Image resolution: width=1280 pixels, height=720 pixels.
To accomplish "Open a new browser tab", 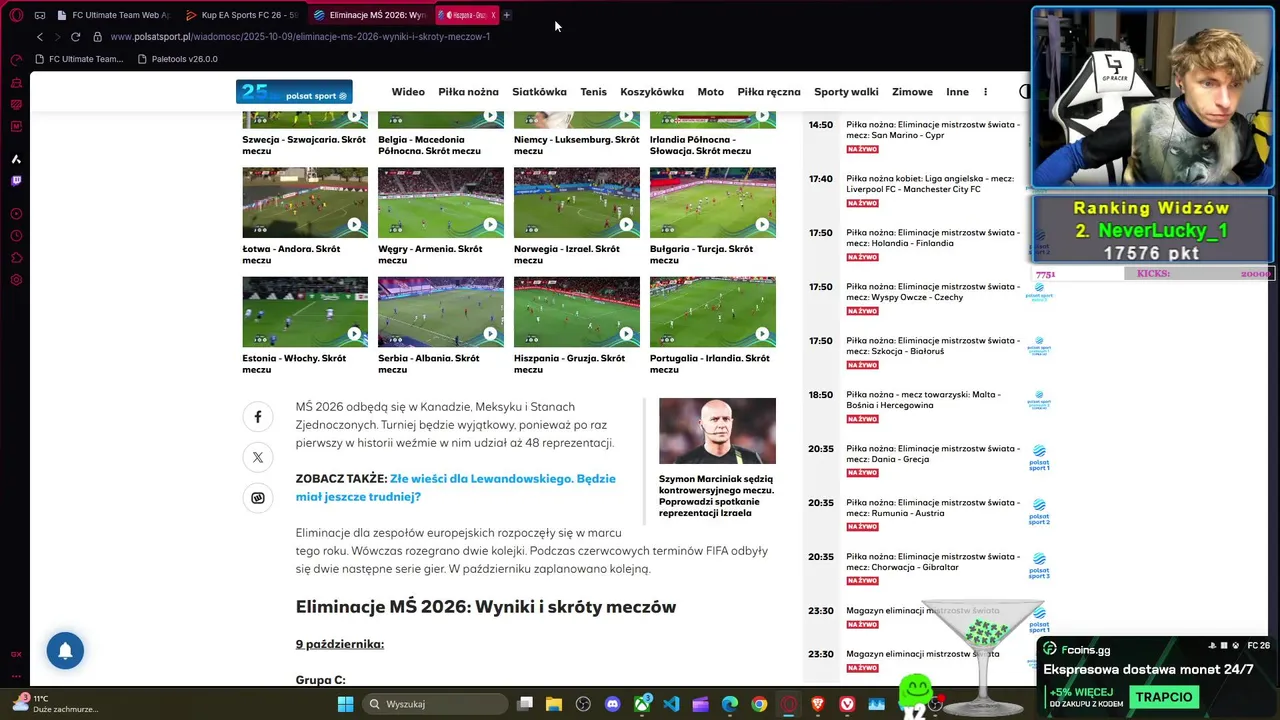I will click(507, 15).
